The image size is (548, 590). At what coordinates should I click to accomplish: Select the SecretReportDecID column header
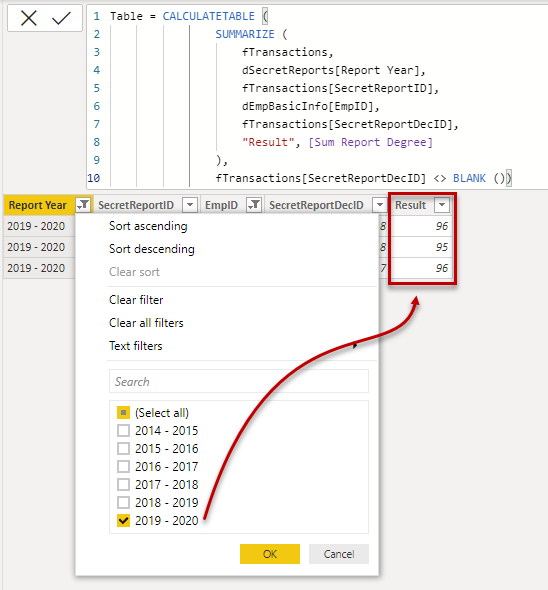[316, 205]
